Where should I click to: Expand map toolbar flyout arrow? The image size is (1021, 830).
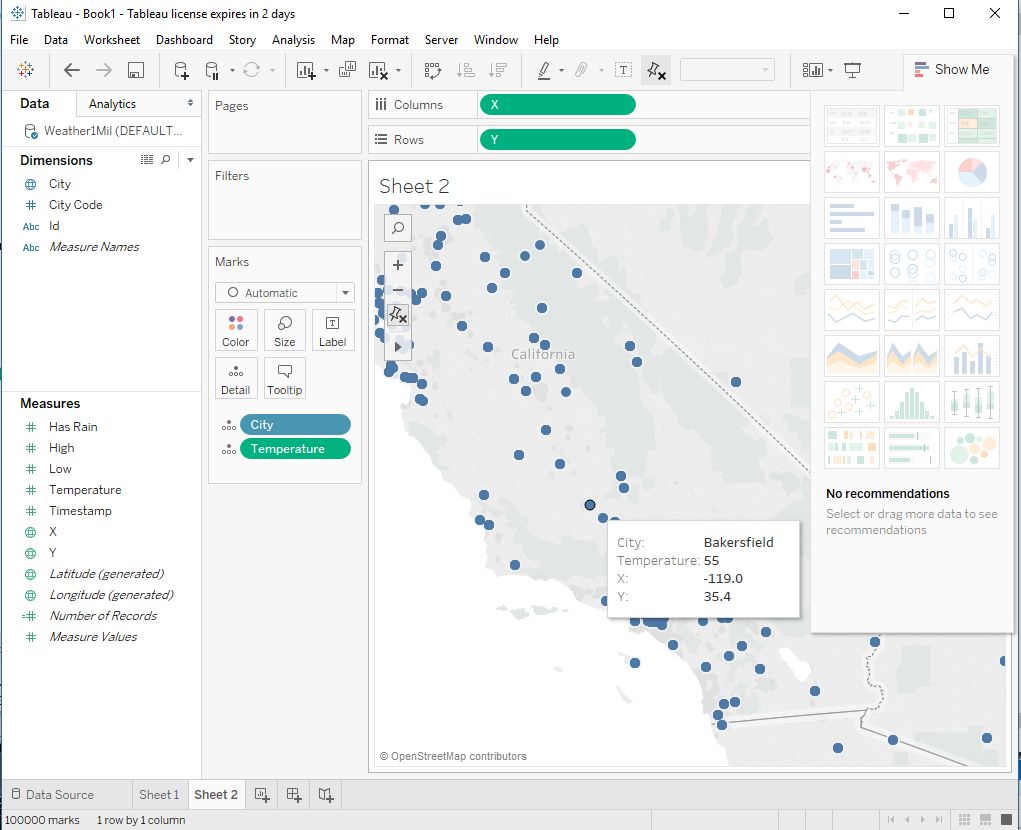398,346
